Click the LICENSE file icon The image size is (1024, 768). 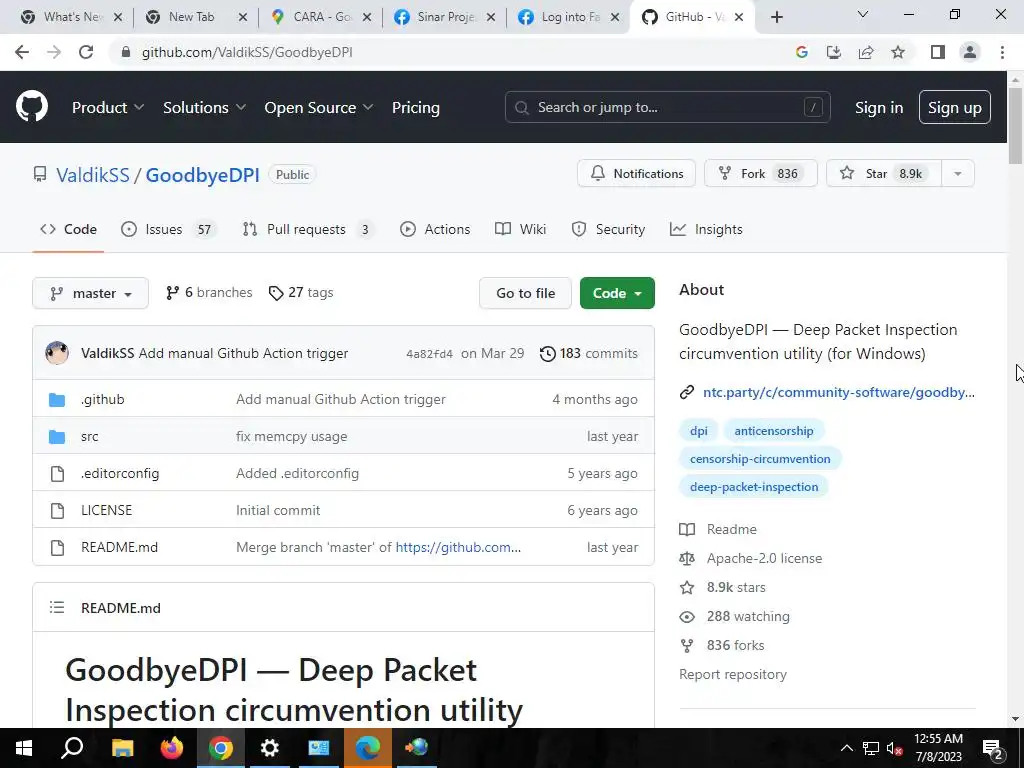point(57,510)
